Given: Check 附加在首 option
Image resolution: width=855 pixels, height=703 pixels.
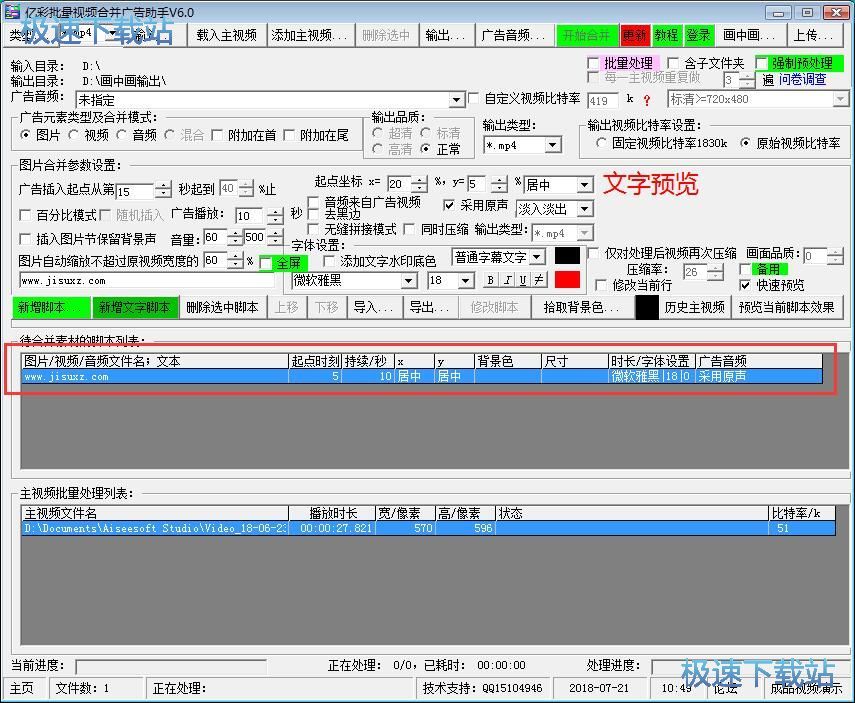Looking at the screenshot, I should click(216, 135).
